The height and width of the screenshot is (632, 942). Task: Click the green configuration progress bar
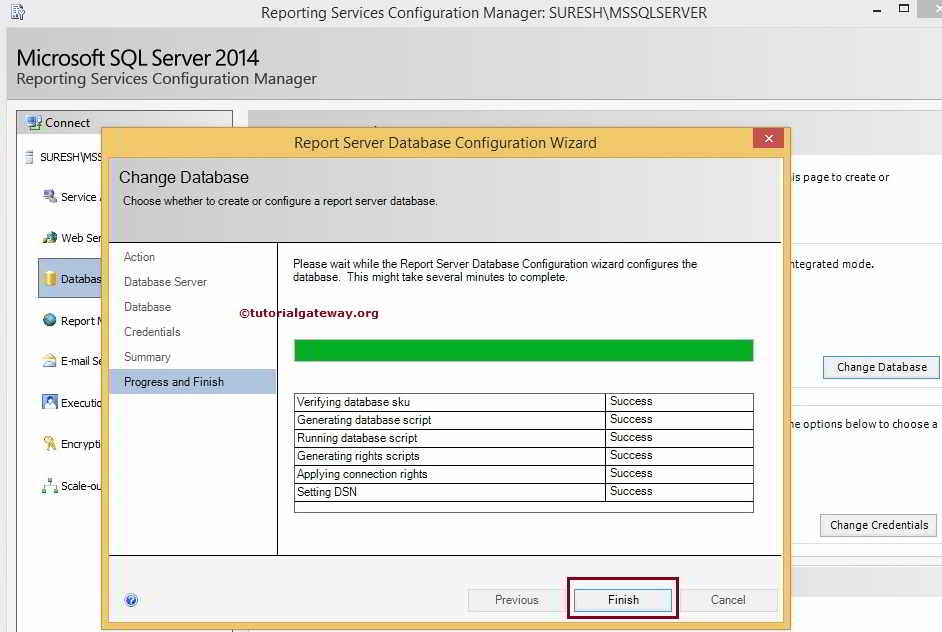pos(523,350)
